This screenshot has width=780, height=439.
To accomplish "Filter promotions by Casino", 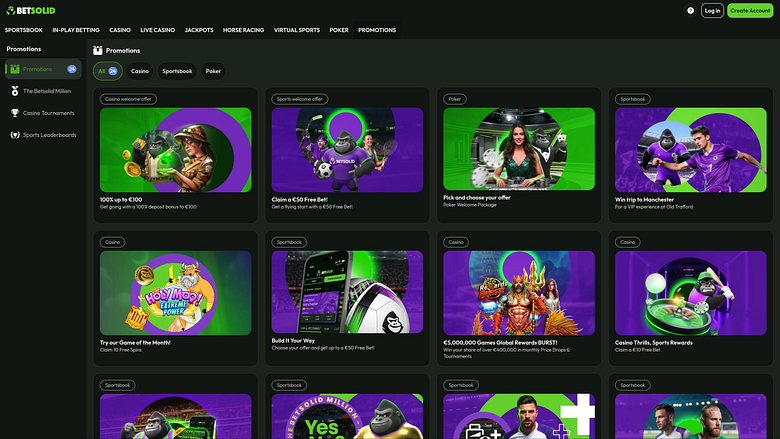I will 140,71.
